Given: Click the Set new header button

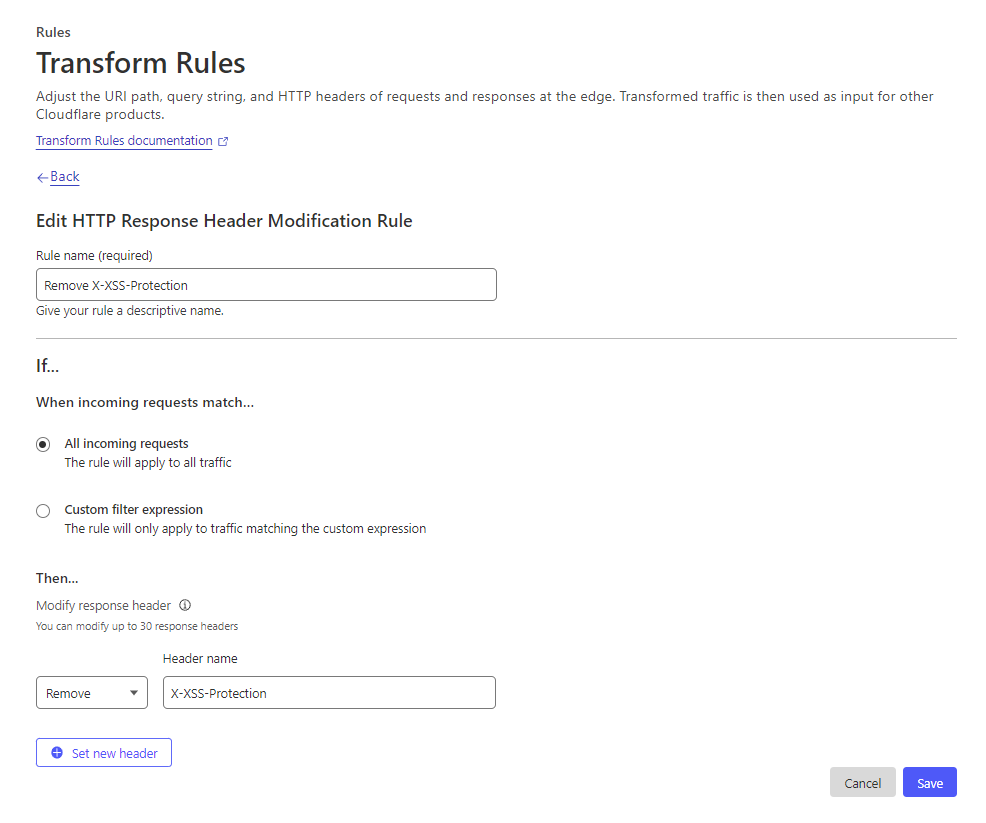Looking at the screenshot, I should [x=104, y=753].
